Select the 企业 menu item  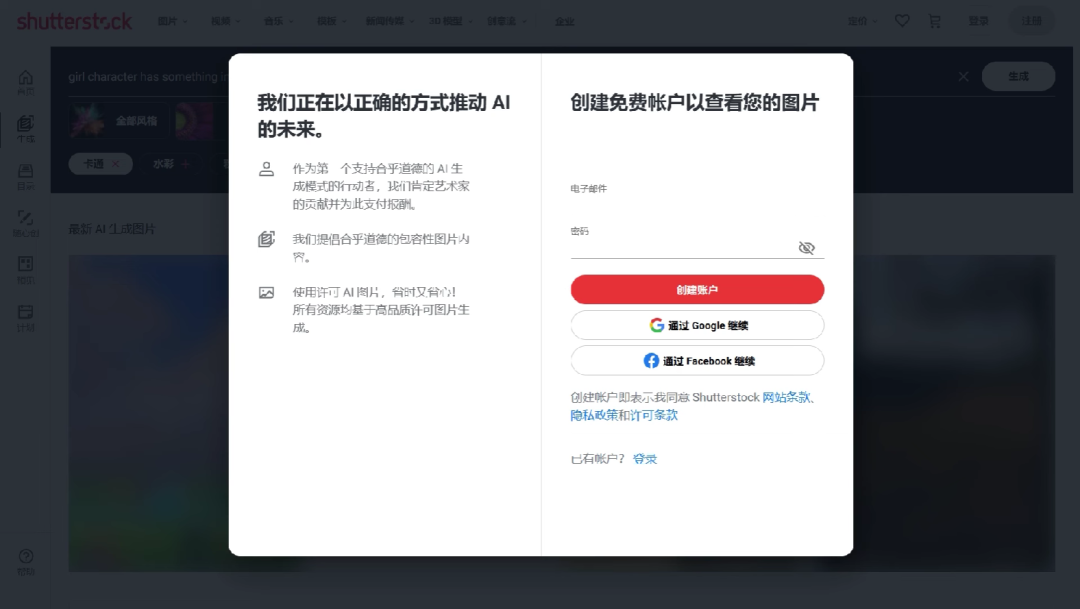(x=564, y=20)
